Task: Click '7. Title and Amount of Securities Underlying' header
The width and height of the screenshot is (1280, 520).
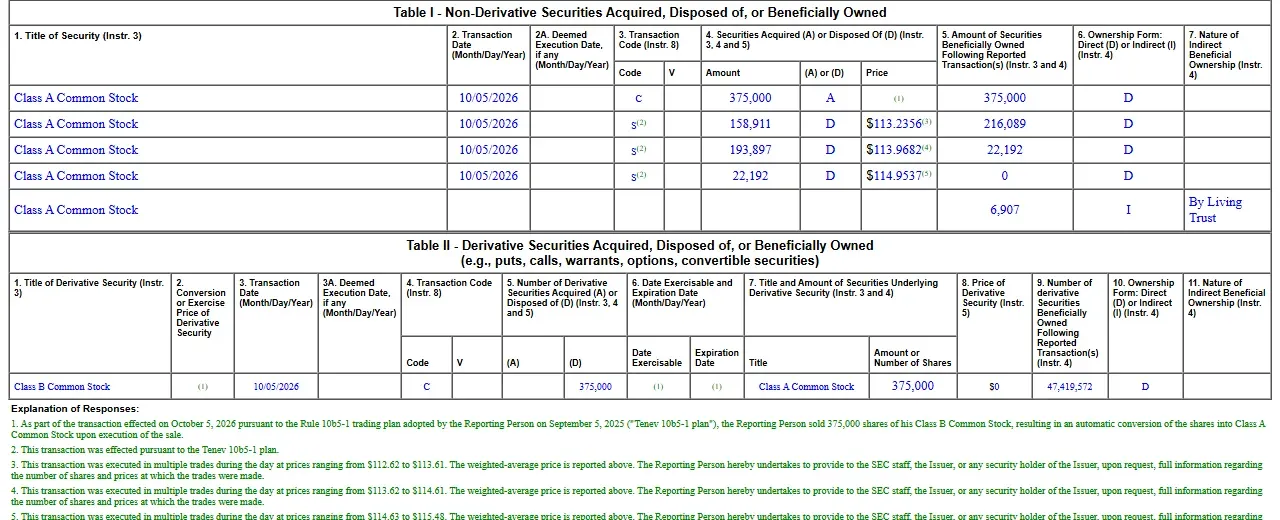Action: tap(844, 288)
